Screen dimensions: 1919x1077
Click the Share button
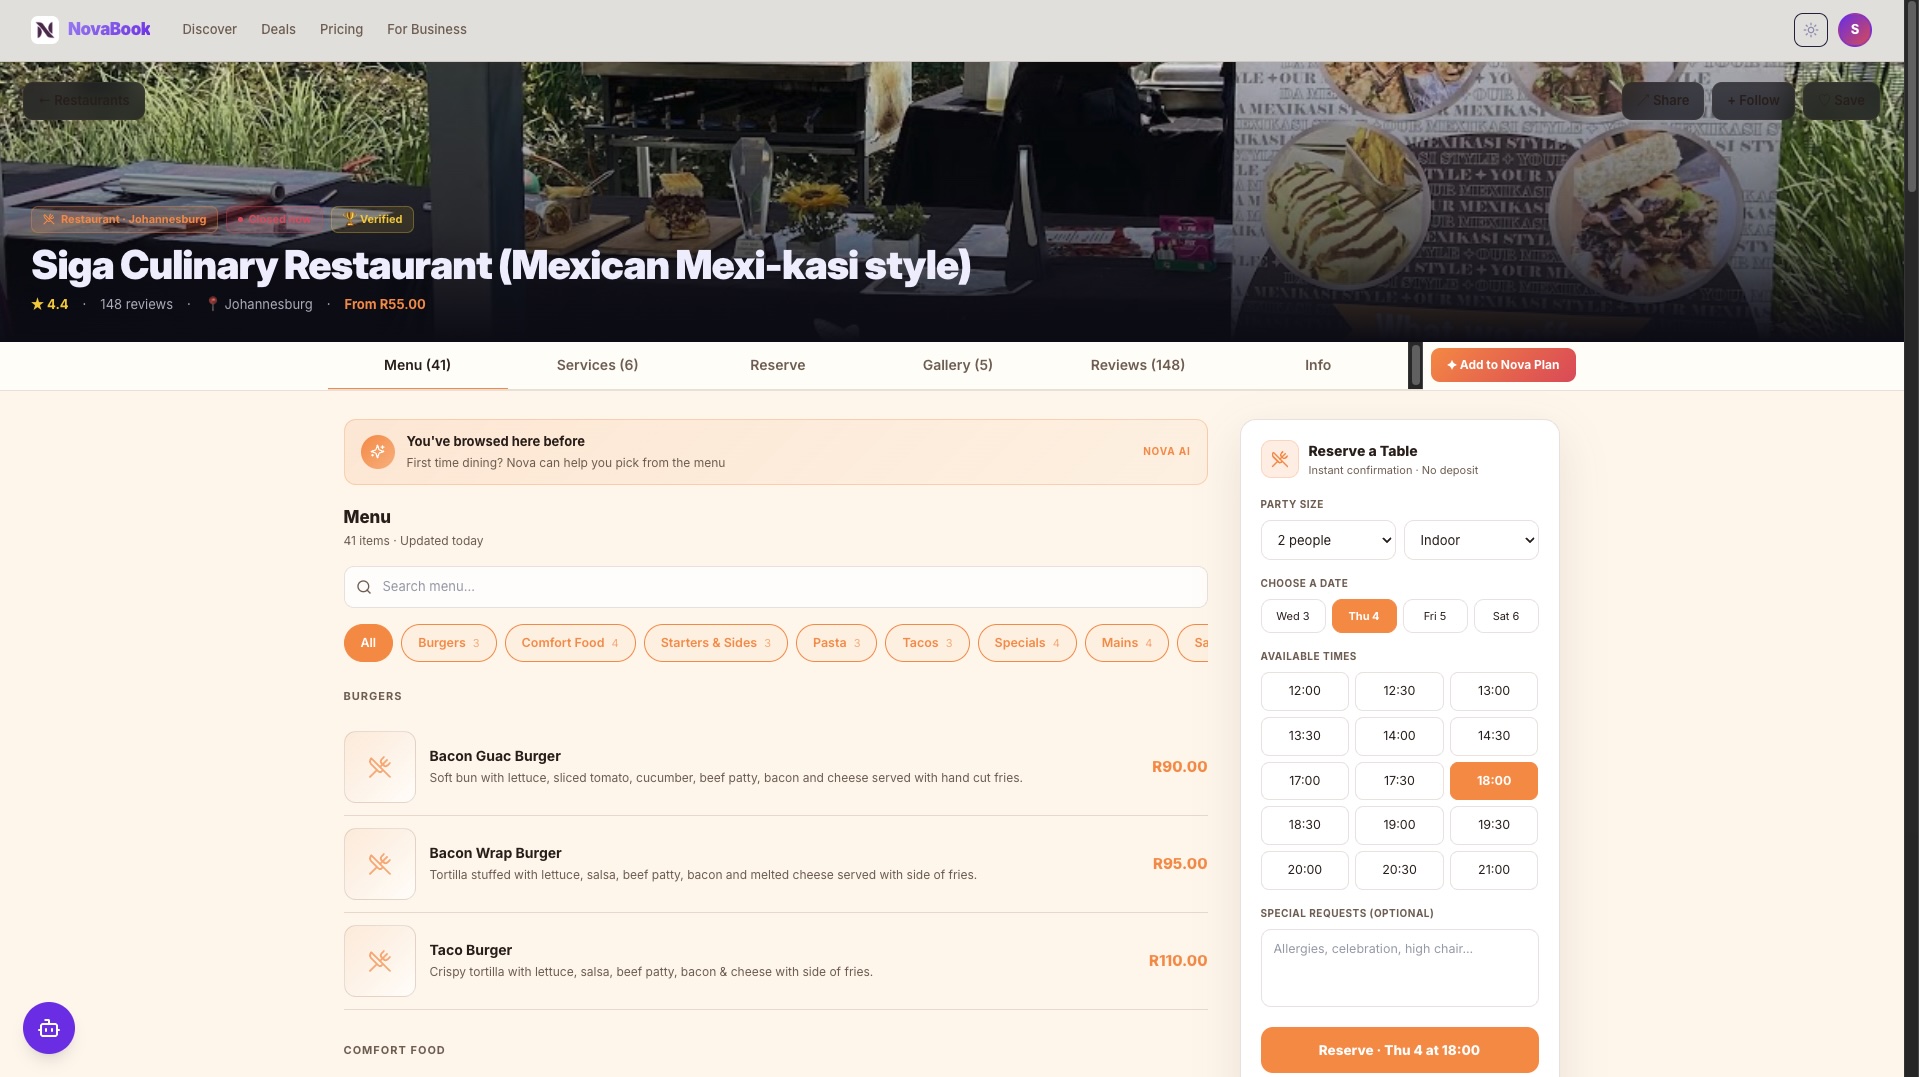point(1663,100)
